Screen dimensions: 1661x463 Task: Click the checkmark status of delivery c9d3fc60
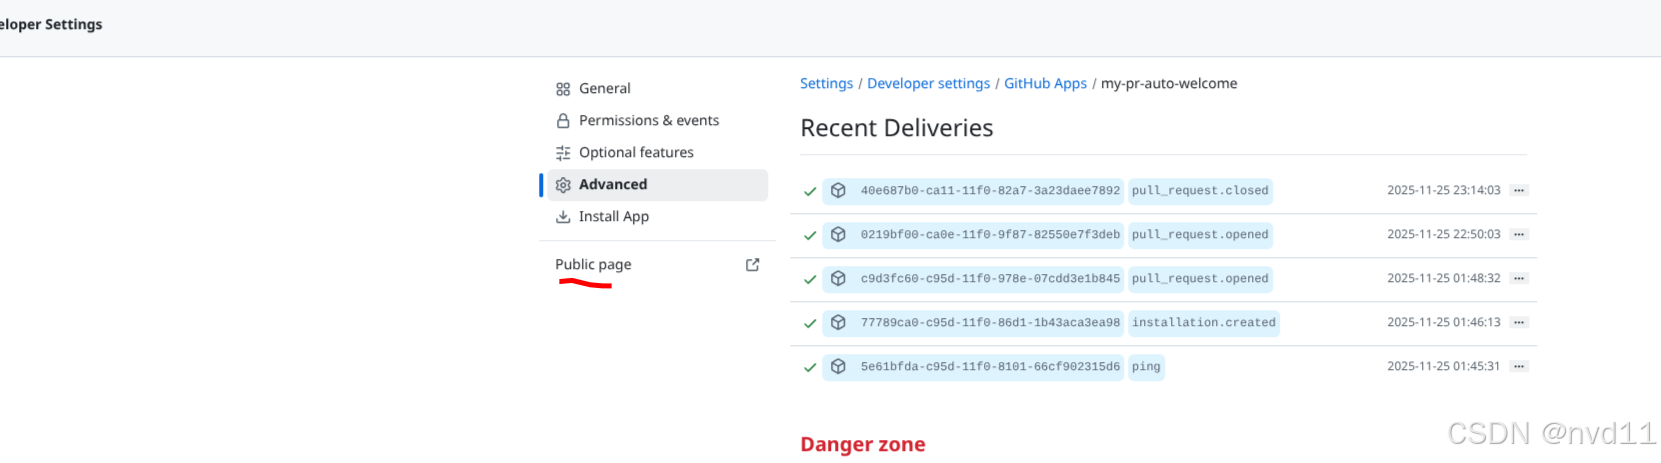click(810, 279)
